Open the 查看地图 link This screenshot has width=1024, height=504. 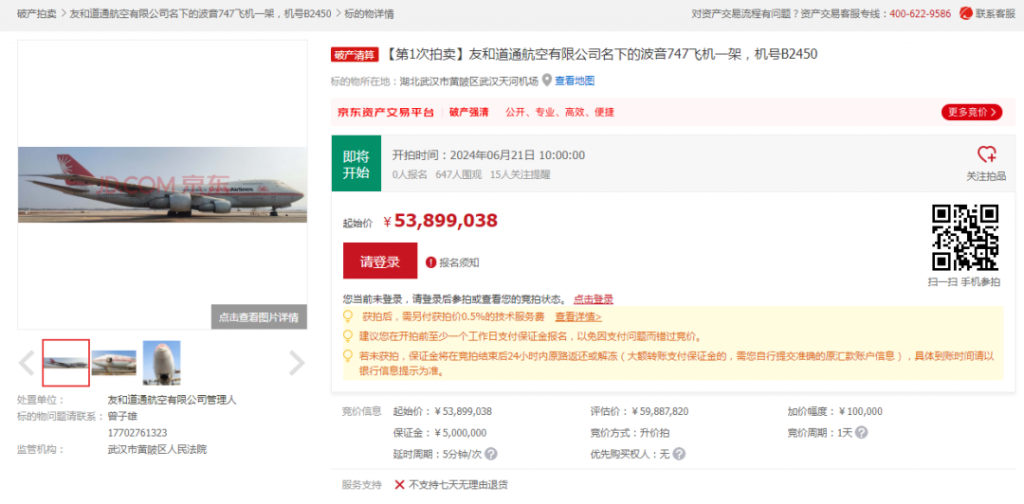(x=575, y=81)
